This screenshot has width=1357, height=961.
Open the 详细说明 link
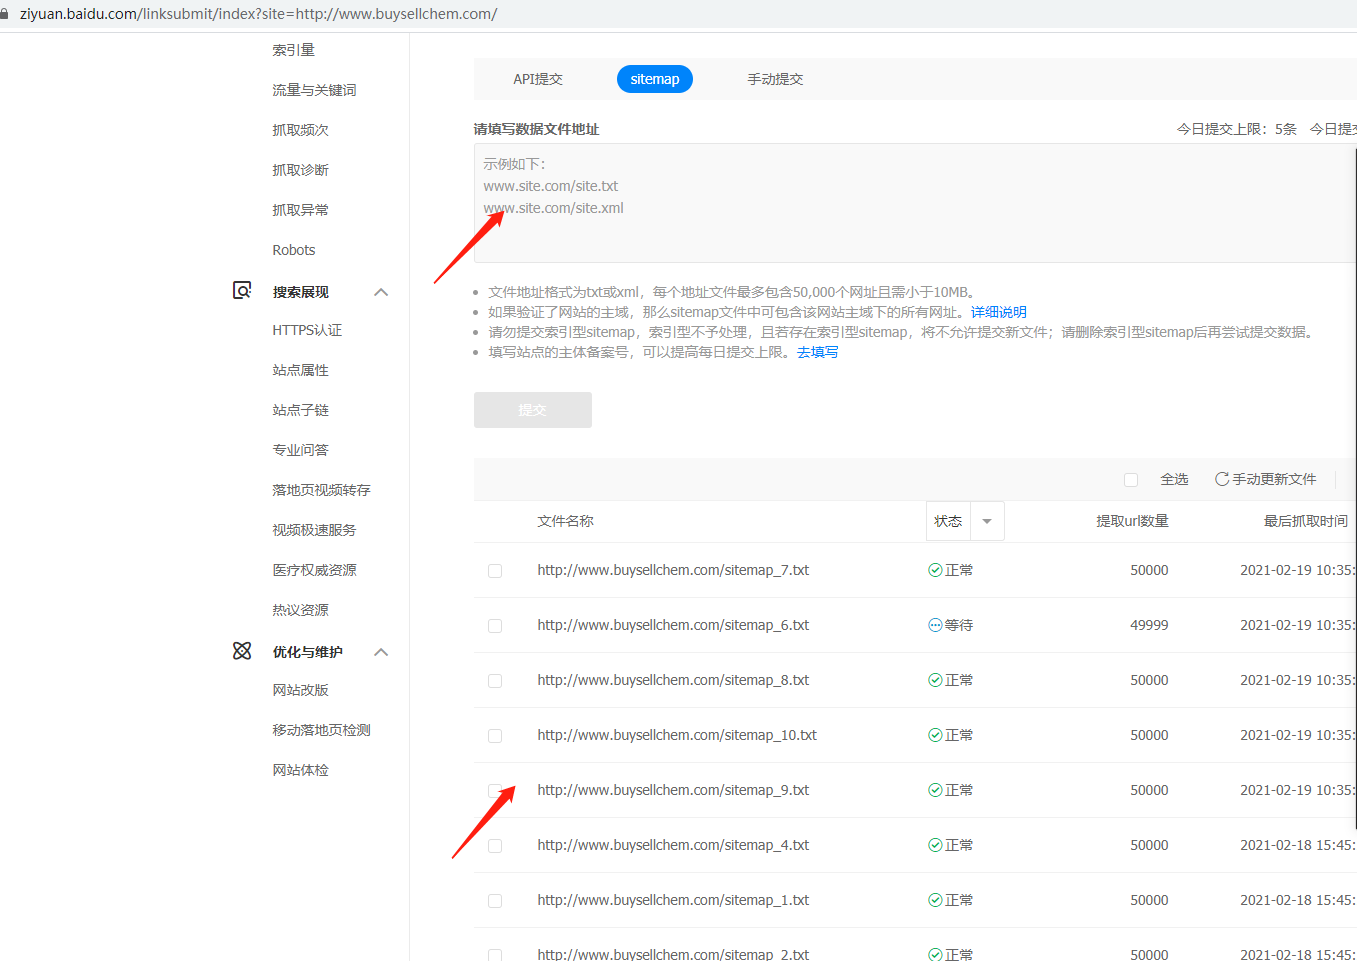tap(998, 312)
